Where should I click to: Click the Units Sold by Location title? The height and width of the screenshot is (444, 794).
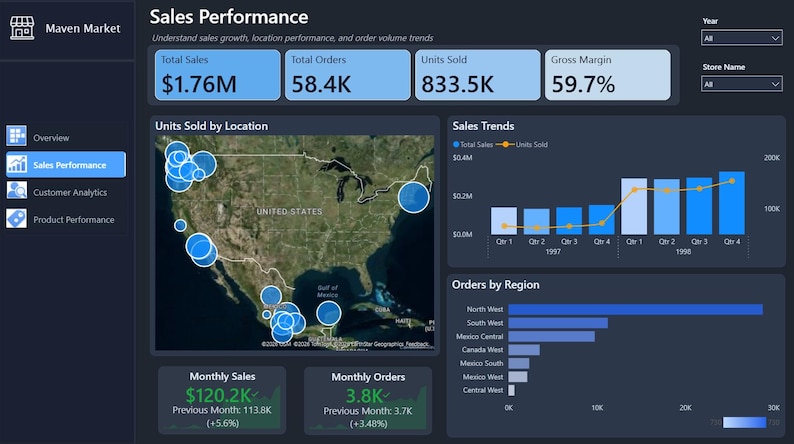(211, 126)
